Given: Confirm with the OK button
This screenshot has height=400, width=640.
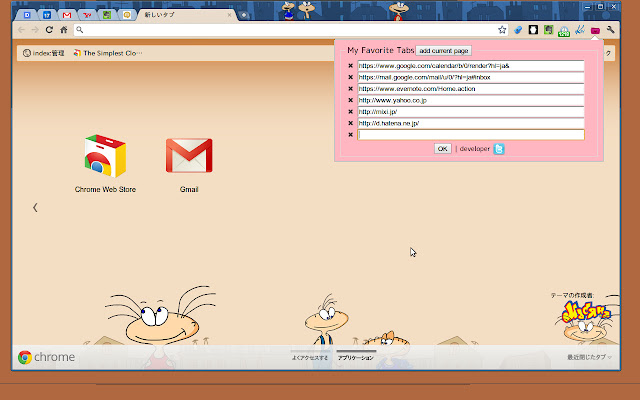Looking at the screenshot, I should pos(442,149).
